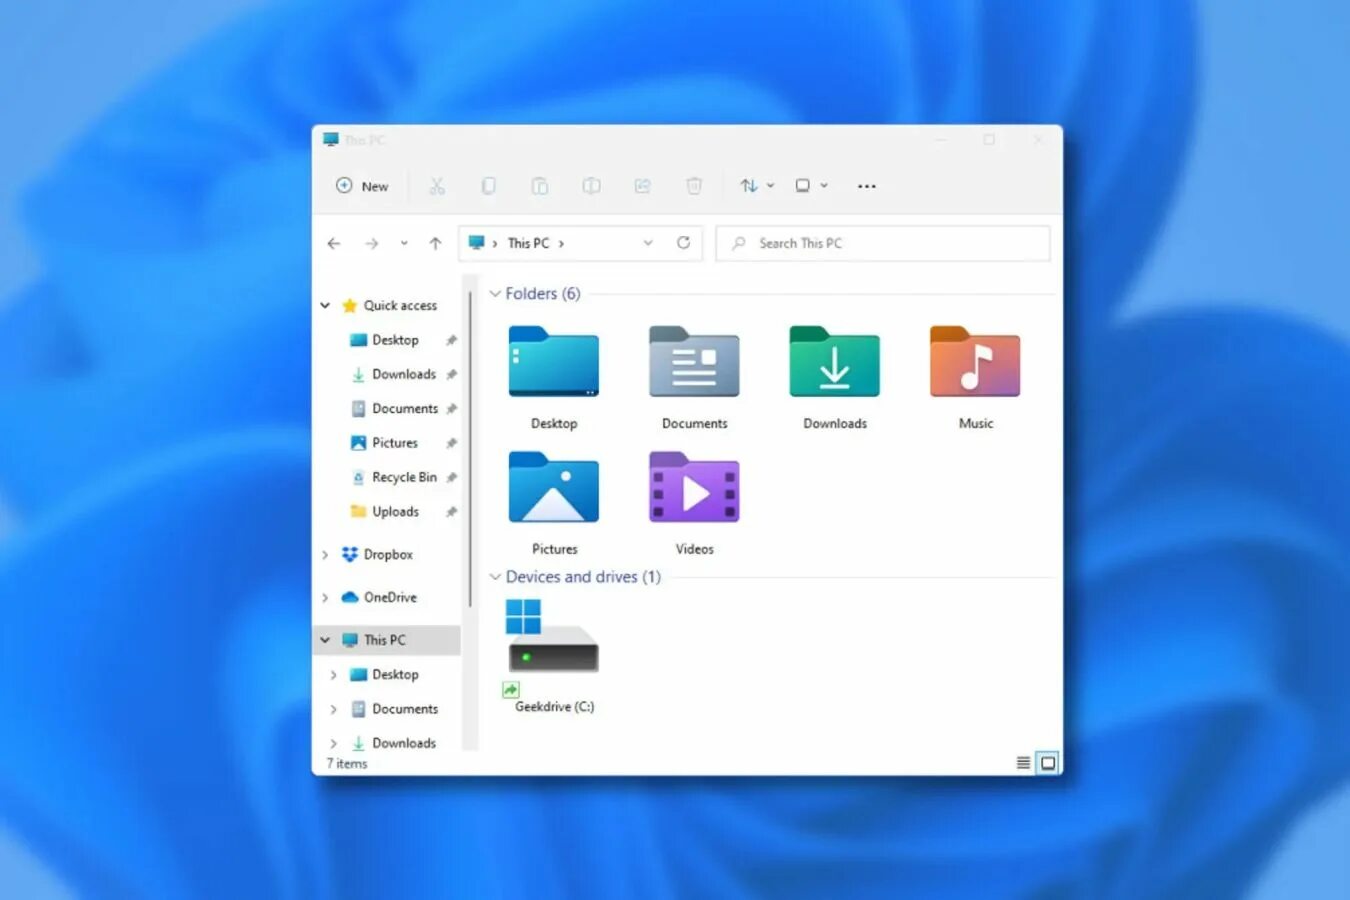Click the Search This PC field
This screenshot has height=900, width=1350.
click(x=883, y=243)
